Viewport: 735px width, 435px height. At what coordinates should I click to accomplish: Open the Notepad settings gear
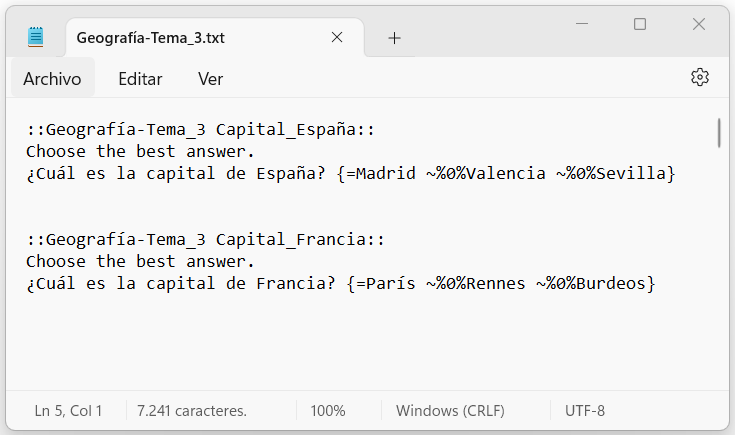pyautogui.click(x=699, y=78)
